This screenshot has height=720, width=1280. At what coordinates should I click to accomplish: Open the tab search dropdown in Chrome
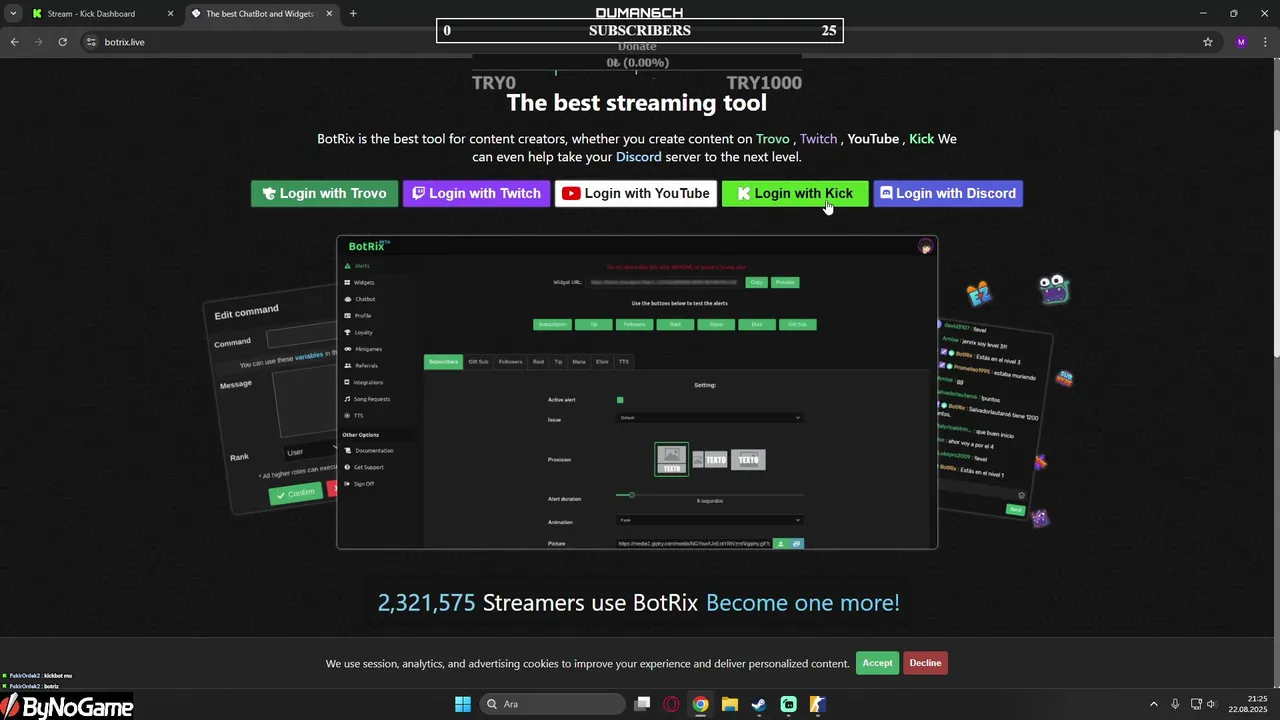13,13
